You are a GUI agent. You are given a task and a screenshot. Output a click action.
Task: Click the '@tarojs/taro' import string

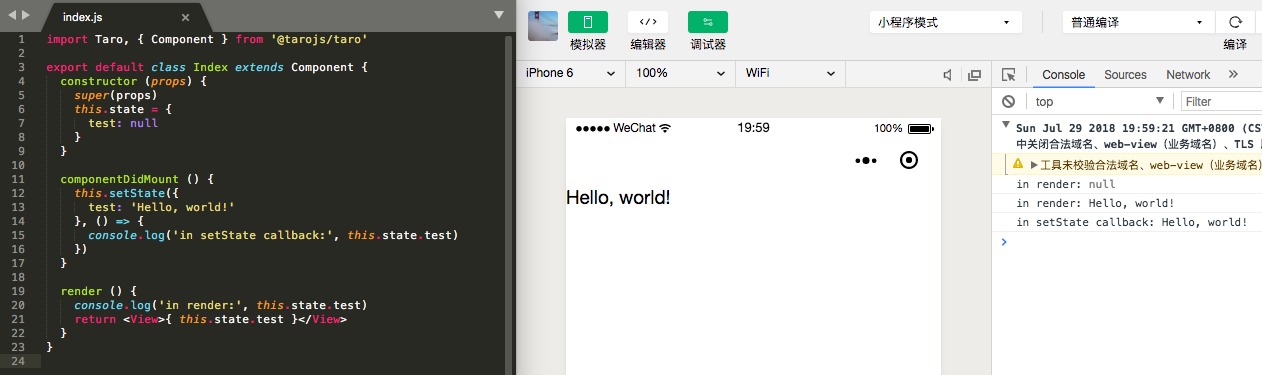point(319,39)
